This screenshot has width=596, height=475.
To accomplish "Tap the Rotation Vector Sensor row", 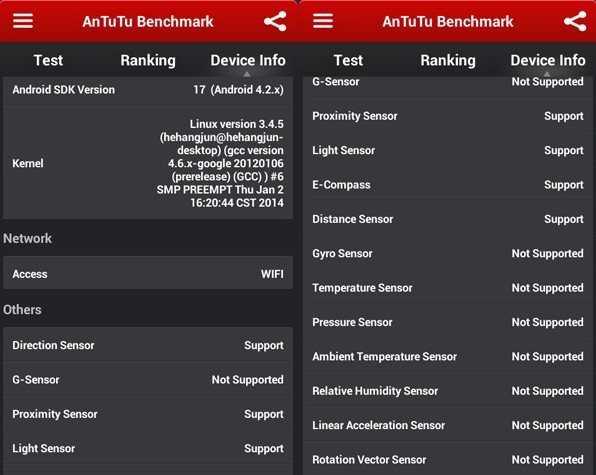I will (x=448, y=459).
